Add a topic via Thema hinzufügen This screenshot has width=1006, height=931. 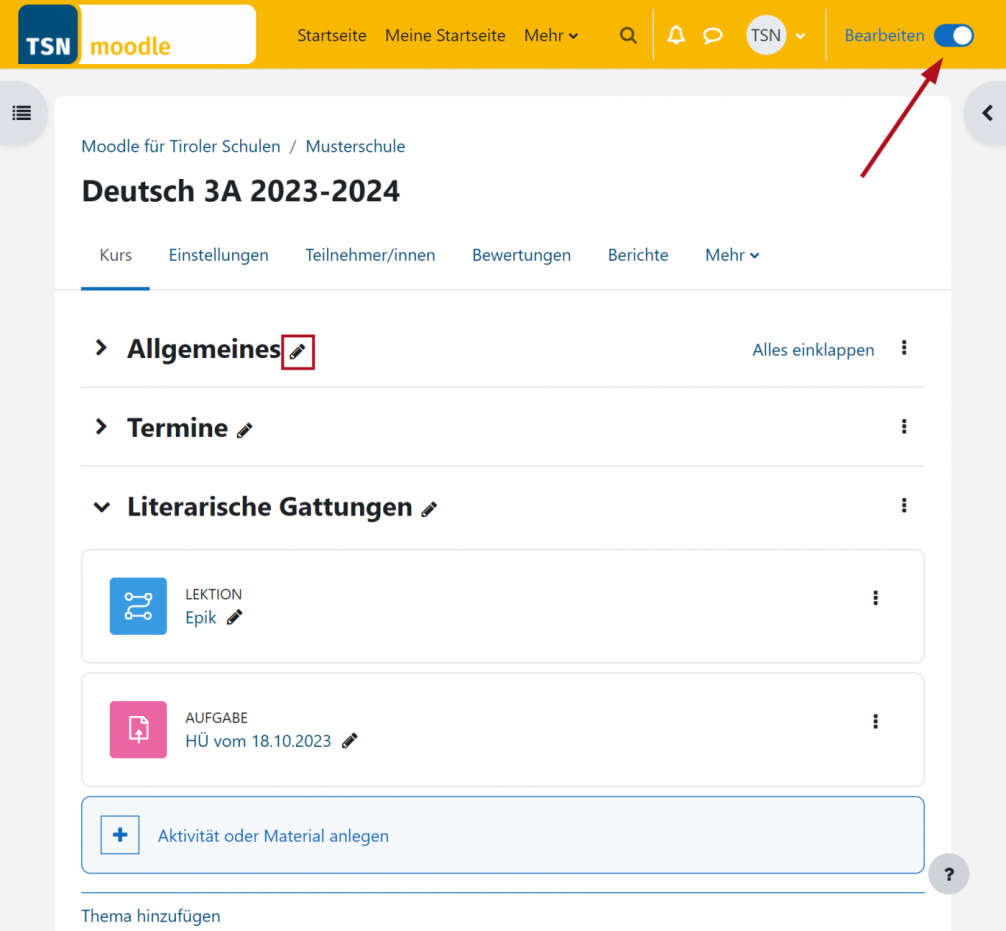click(150, 915)
